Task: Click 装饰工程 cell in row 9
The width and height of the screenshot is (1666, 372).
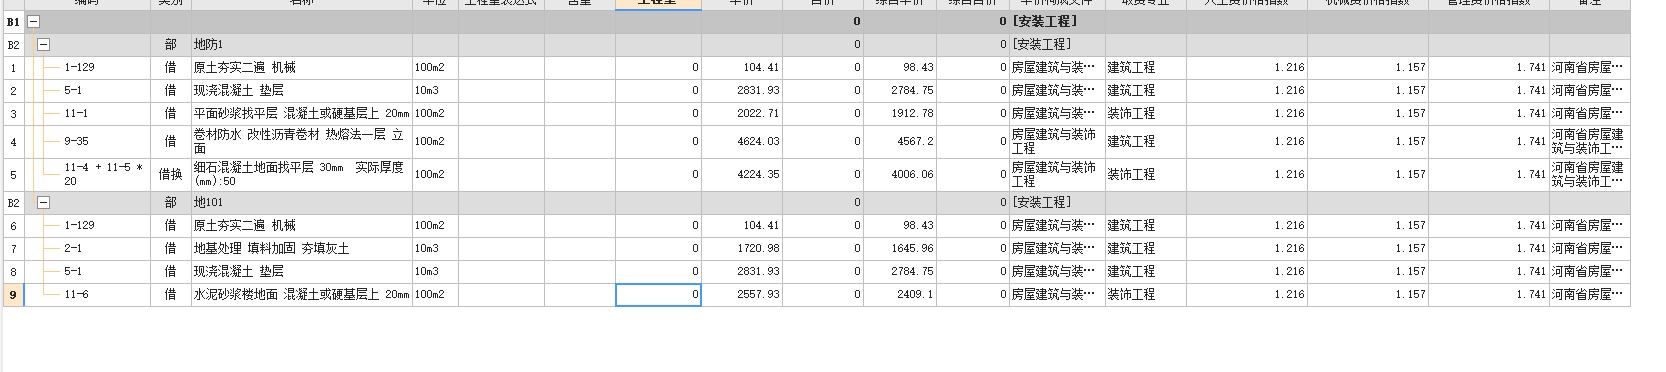Action: click(1145, 295)
